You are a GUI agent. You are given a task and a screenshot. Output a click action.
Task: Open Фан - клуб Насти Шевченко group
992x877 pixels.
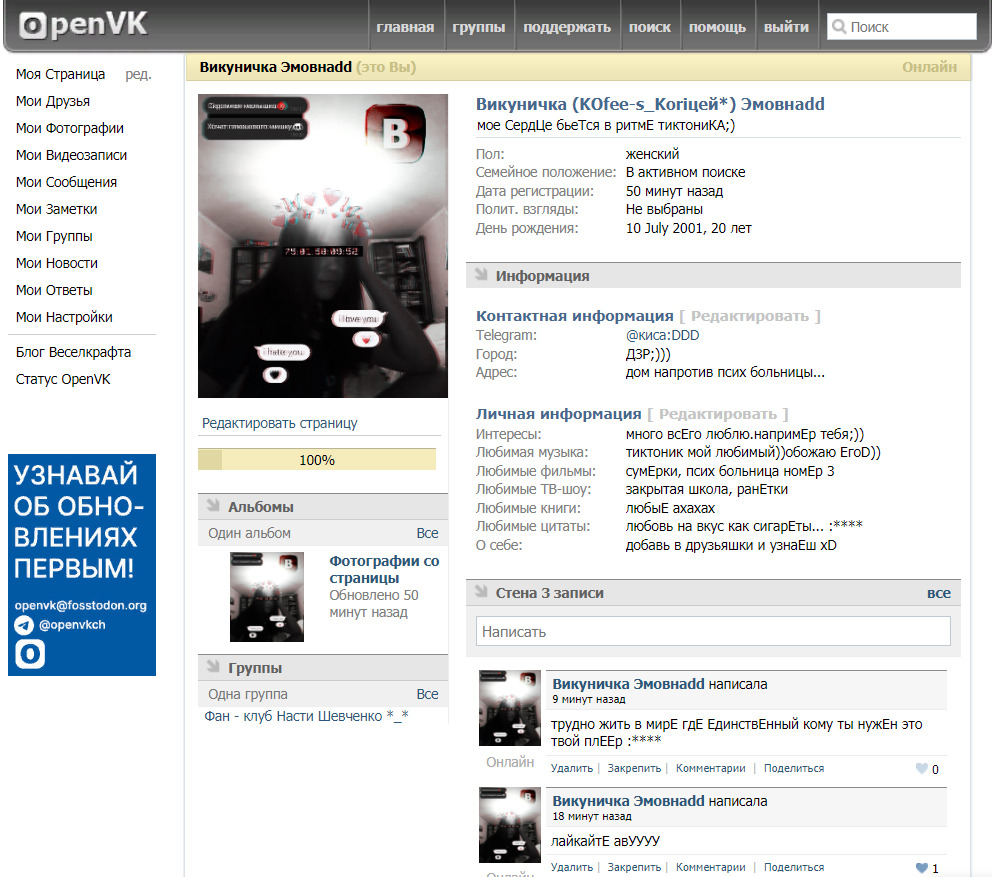click(x=306, y=716)
